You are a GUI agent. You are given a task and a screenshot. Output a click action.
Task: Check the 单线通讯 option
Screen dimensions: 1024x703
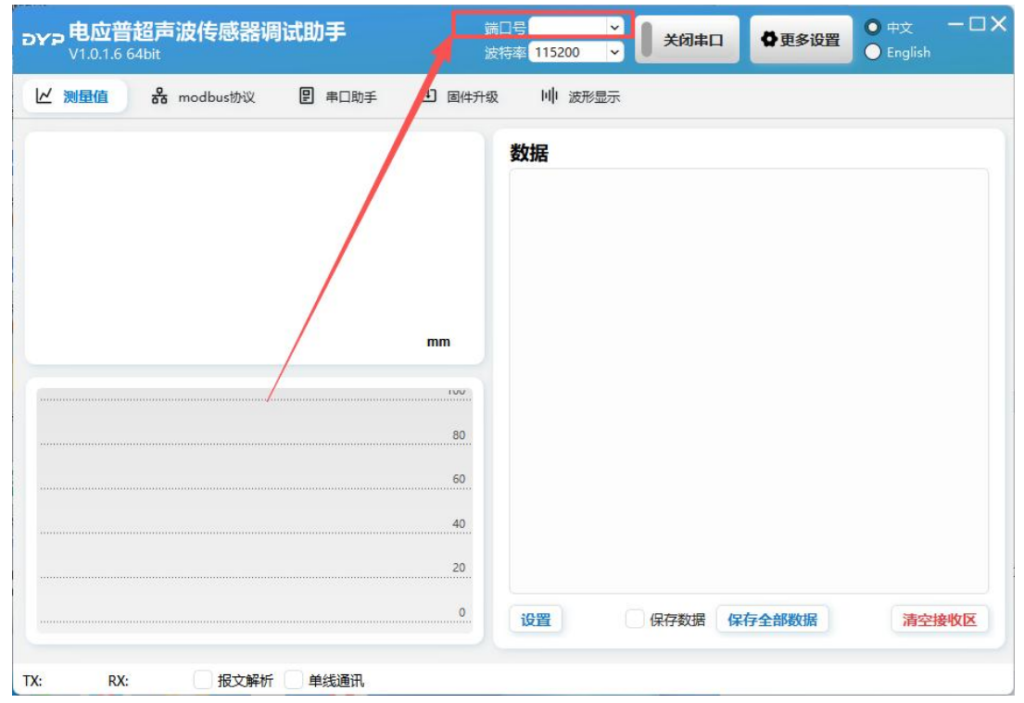(293, 680)
